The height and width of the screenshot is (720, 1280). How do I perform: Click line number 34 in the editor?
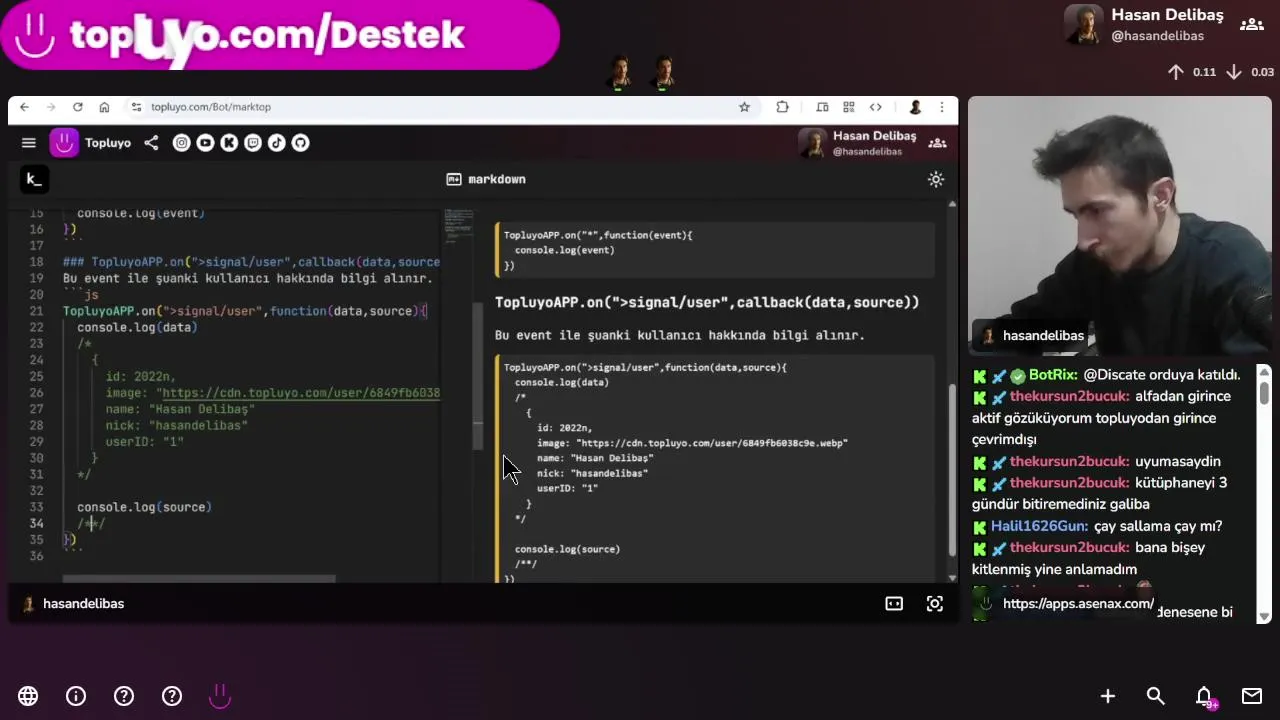36,523
